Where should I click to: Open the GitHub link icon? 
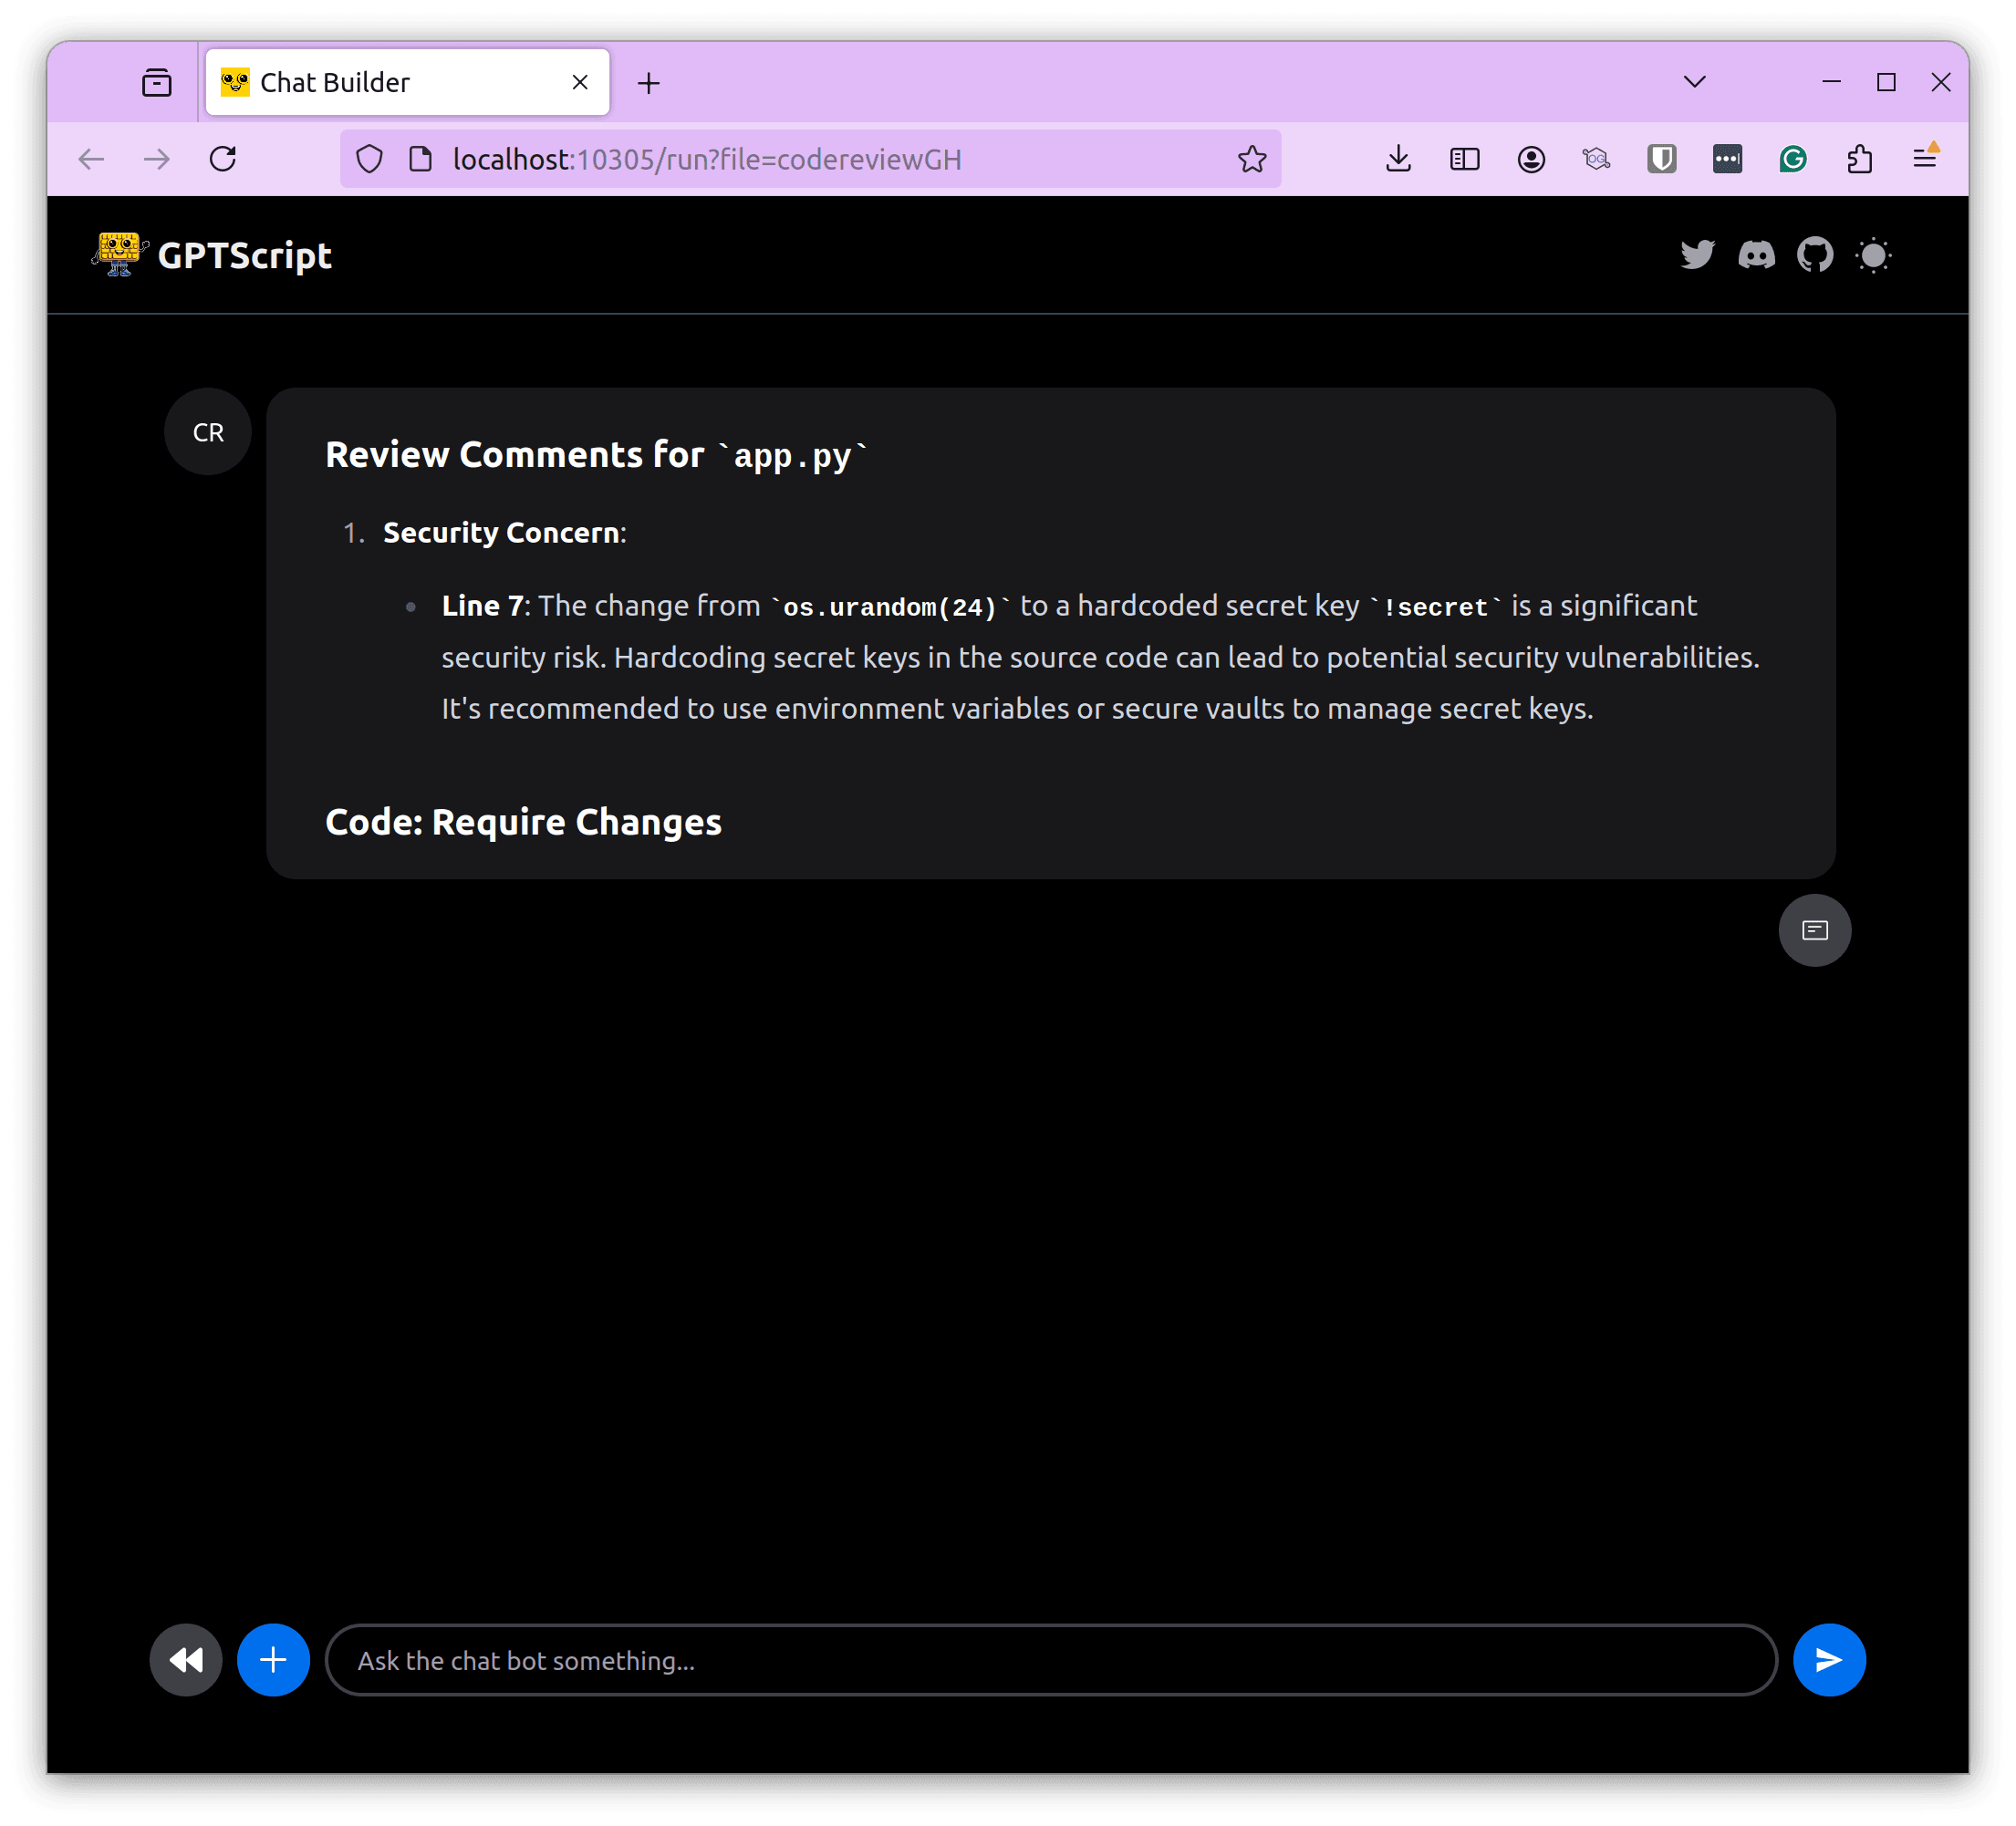1815,255
